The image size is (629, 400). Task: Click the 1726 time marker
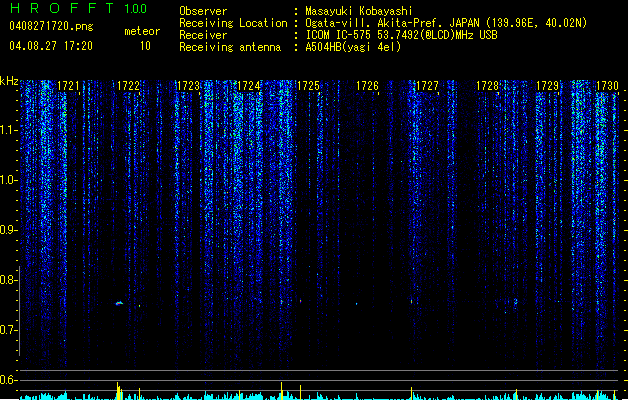[x=367, y=86]
